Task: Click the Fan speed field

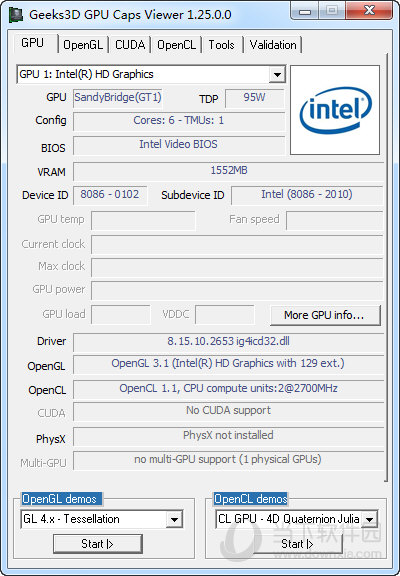Action: (x=335, y=220)
